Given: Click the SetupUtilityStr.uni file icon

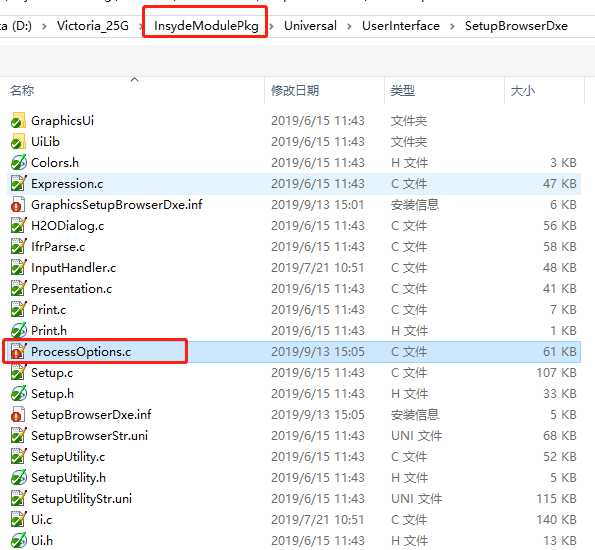Looking at the screenshot, I should [x=18, y=498].
